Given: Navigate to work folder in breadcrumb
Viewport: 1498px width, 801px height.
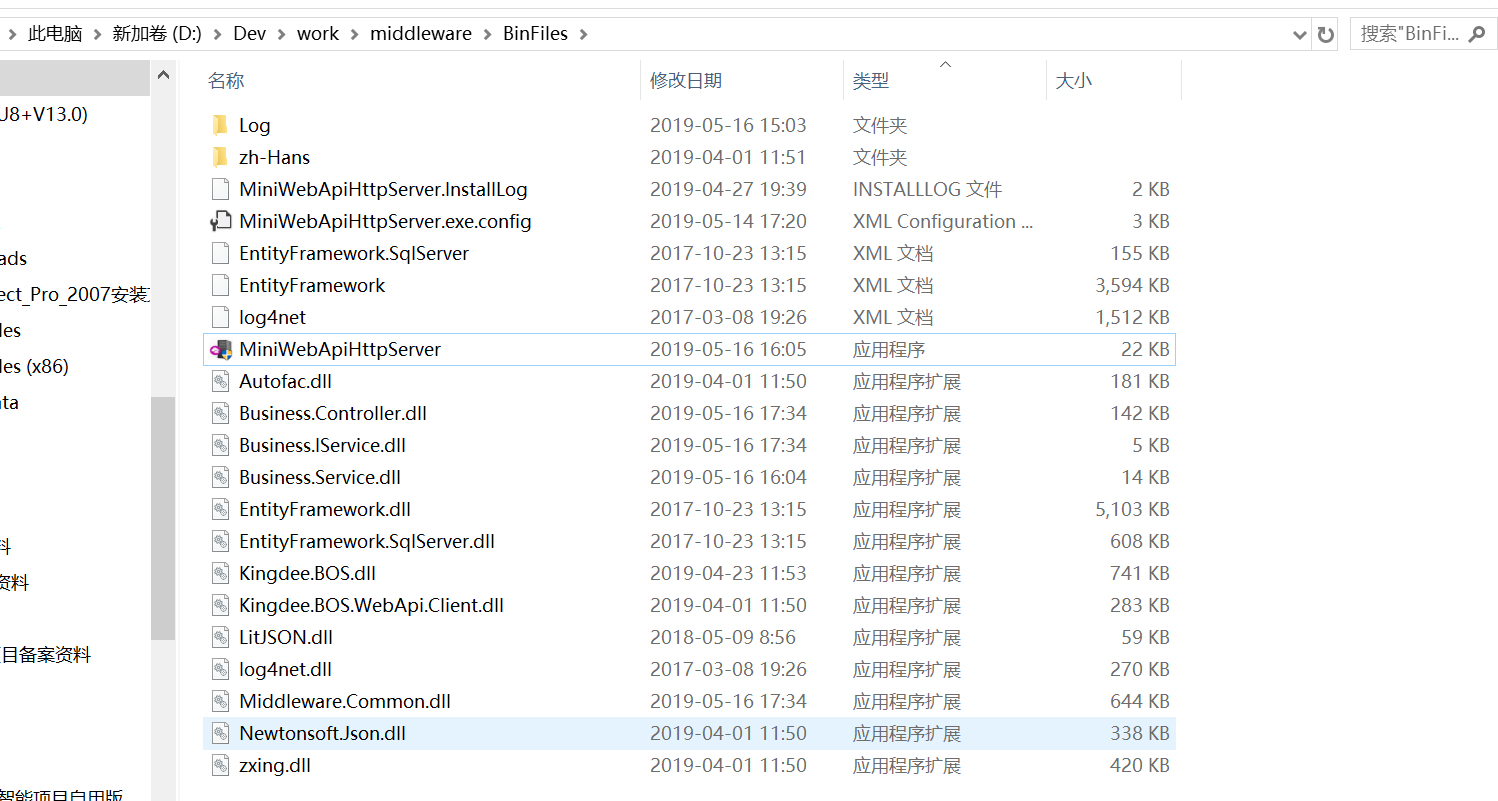Looking at the screenshot, I should coord(318,33).
